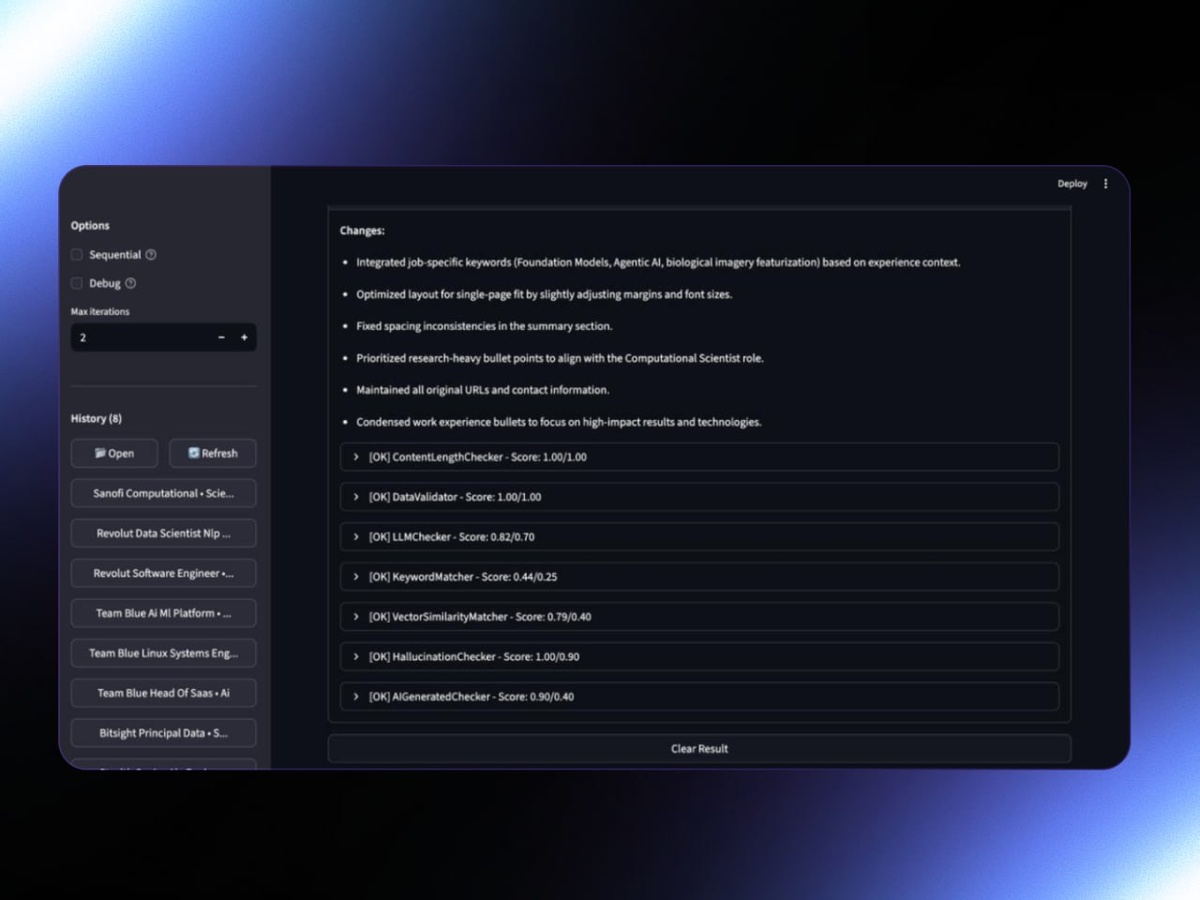1200x900 pixels.
Task: Open Team Blue Ai Ml Platform entry
Action: (163, 613)
